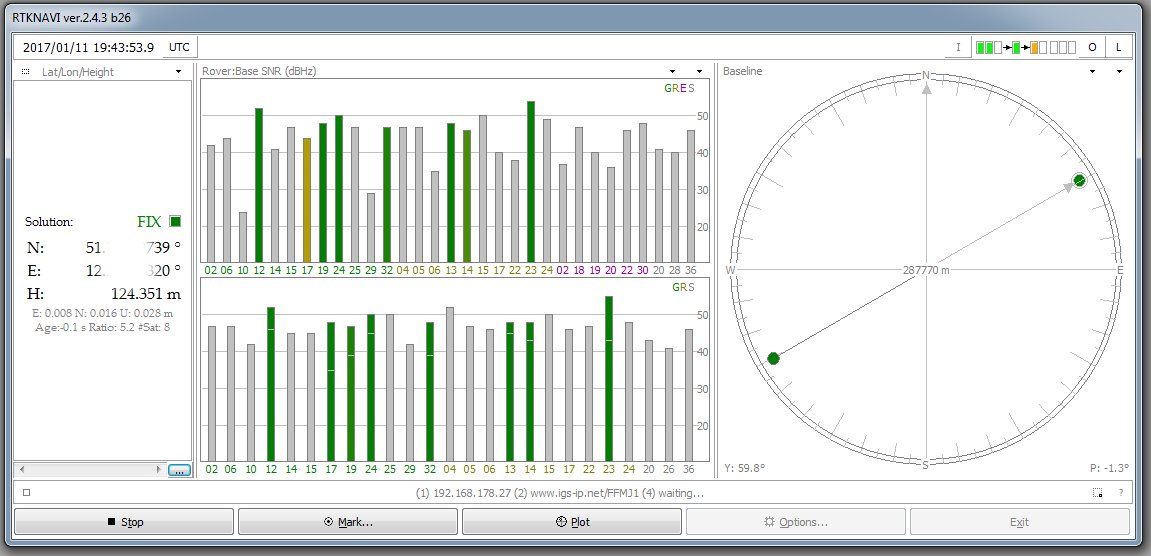Open the right dropdown arrow of SNR panel

point(699,72)
